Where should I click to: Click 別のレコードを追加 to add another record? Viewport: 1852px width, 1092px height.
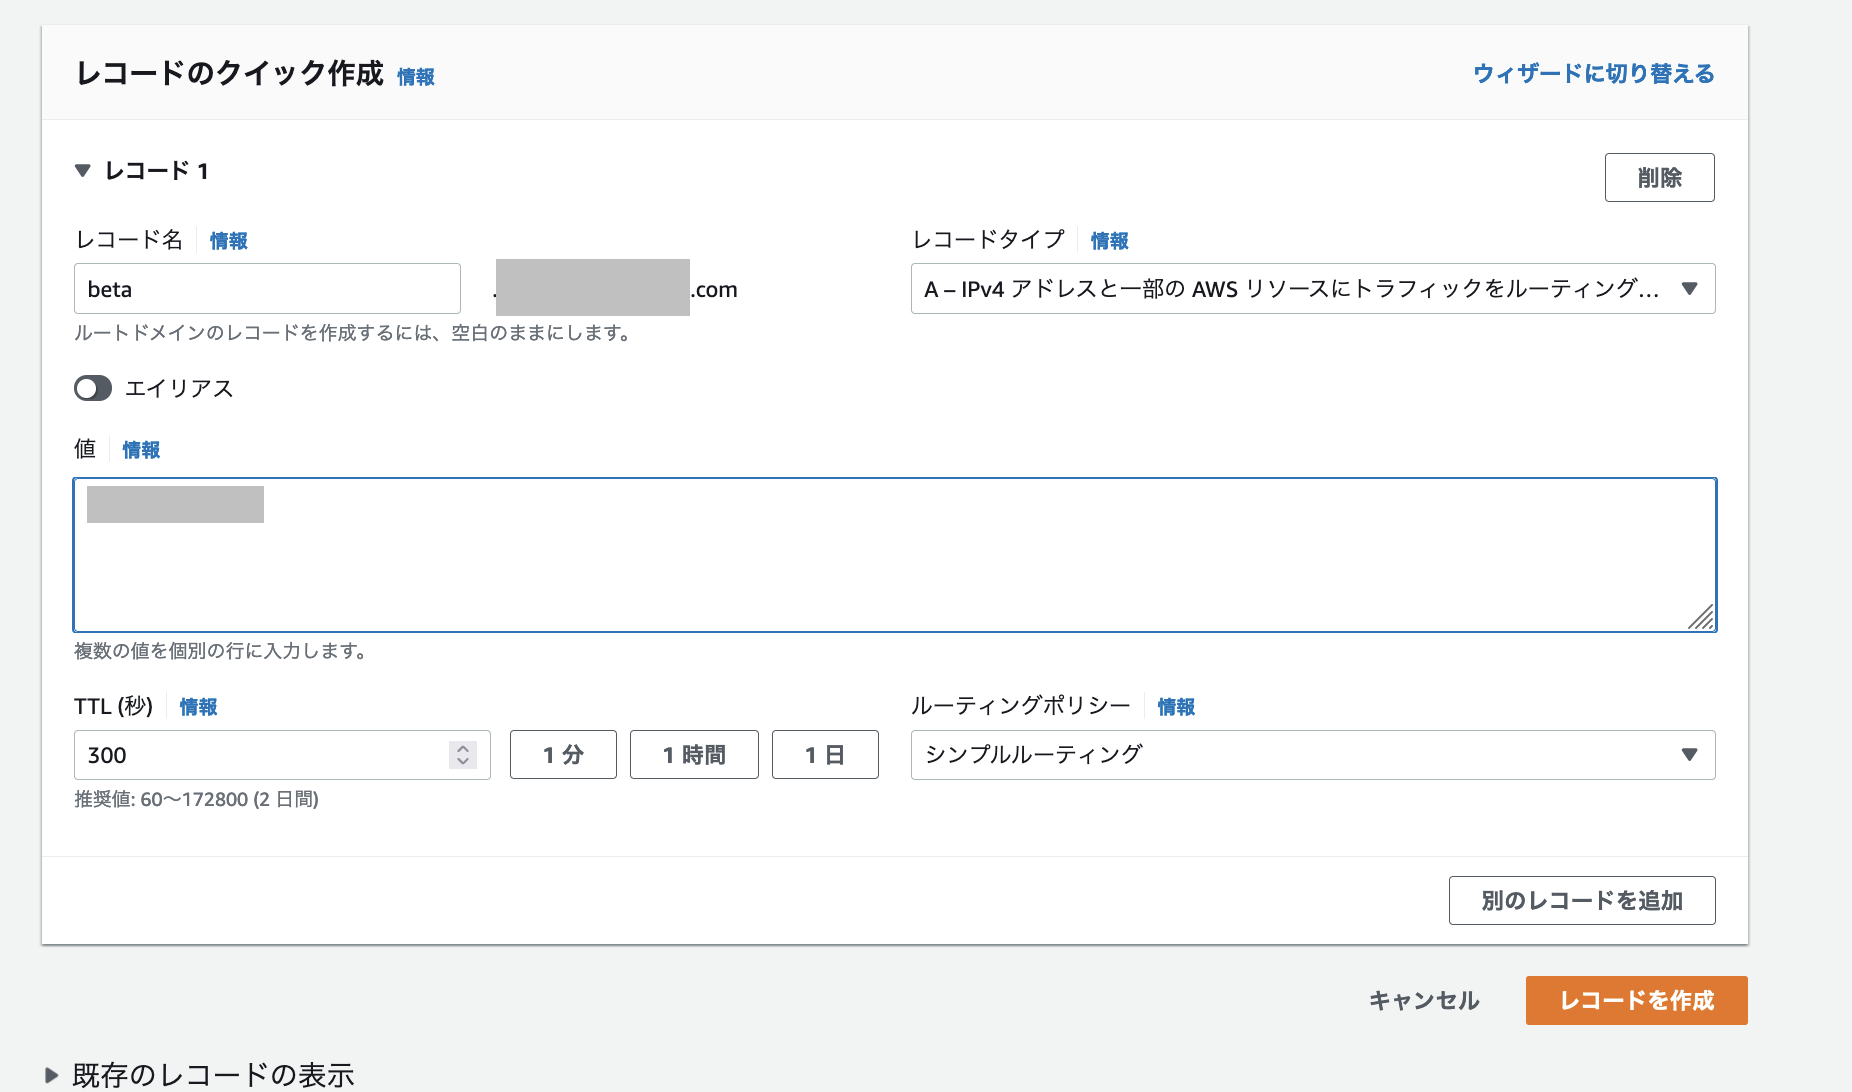[x=1582, y=900]
